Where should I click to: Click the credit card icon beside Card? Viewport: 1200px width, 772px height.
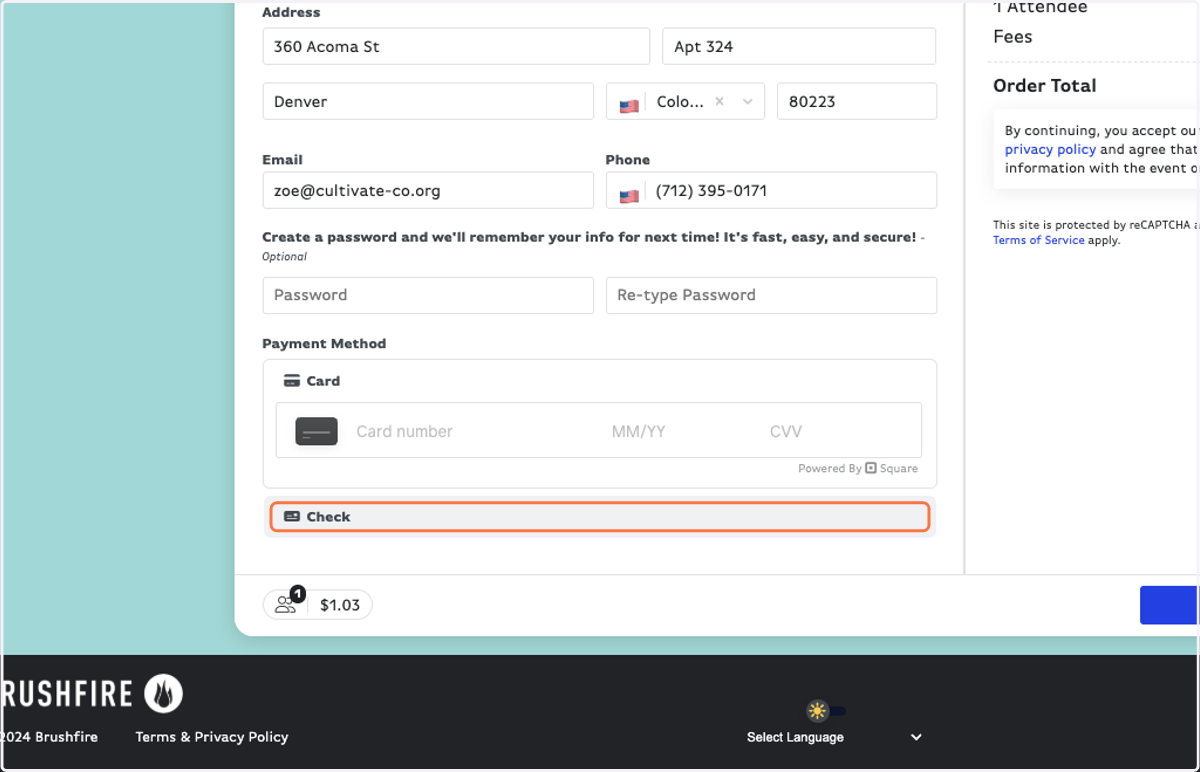[292, 381]
